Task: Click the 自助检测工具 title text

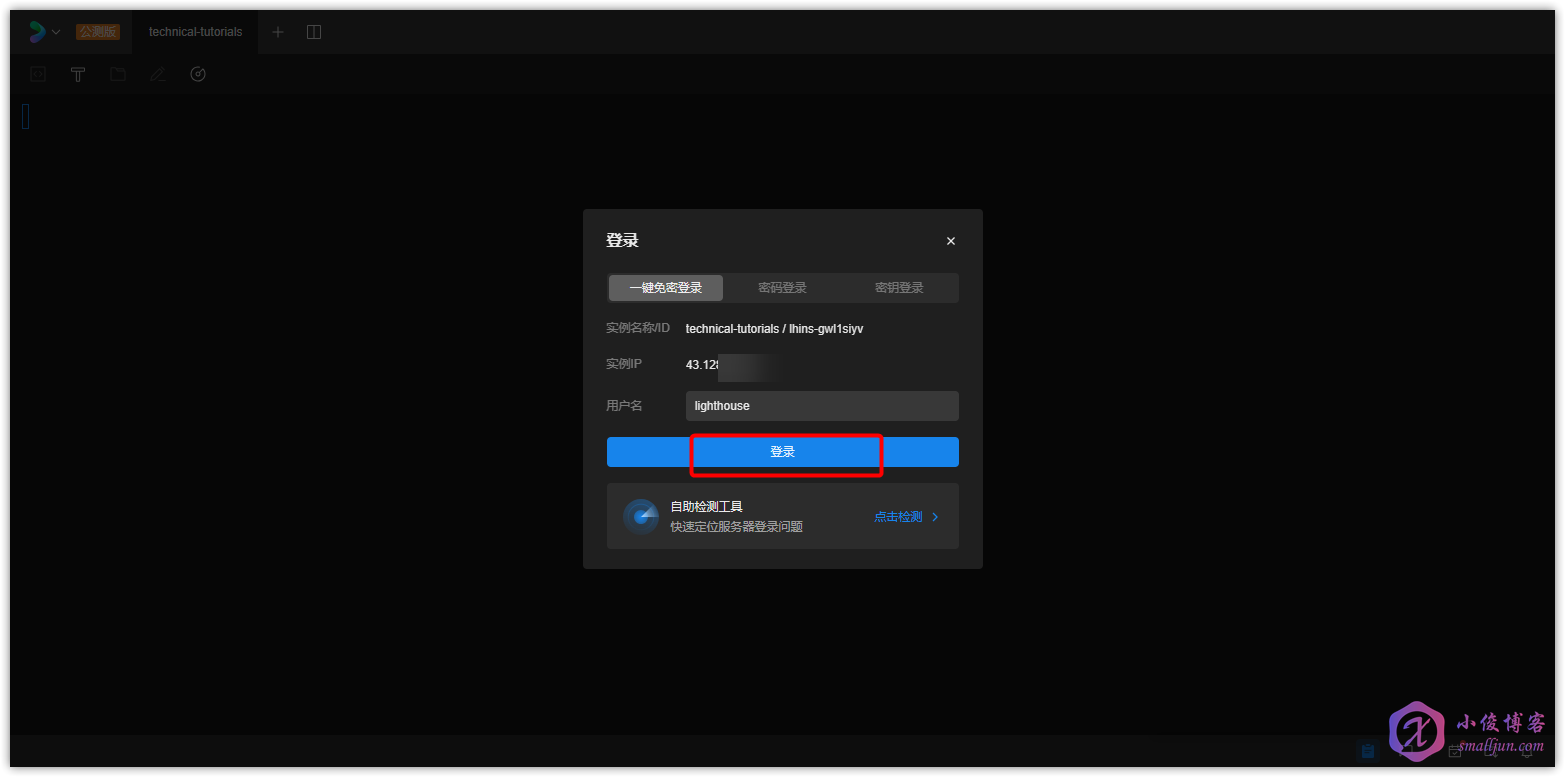Action: (706, 507)
